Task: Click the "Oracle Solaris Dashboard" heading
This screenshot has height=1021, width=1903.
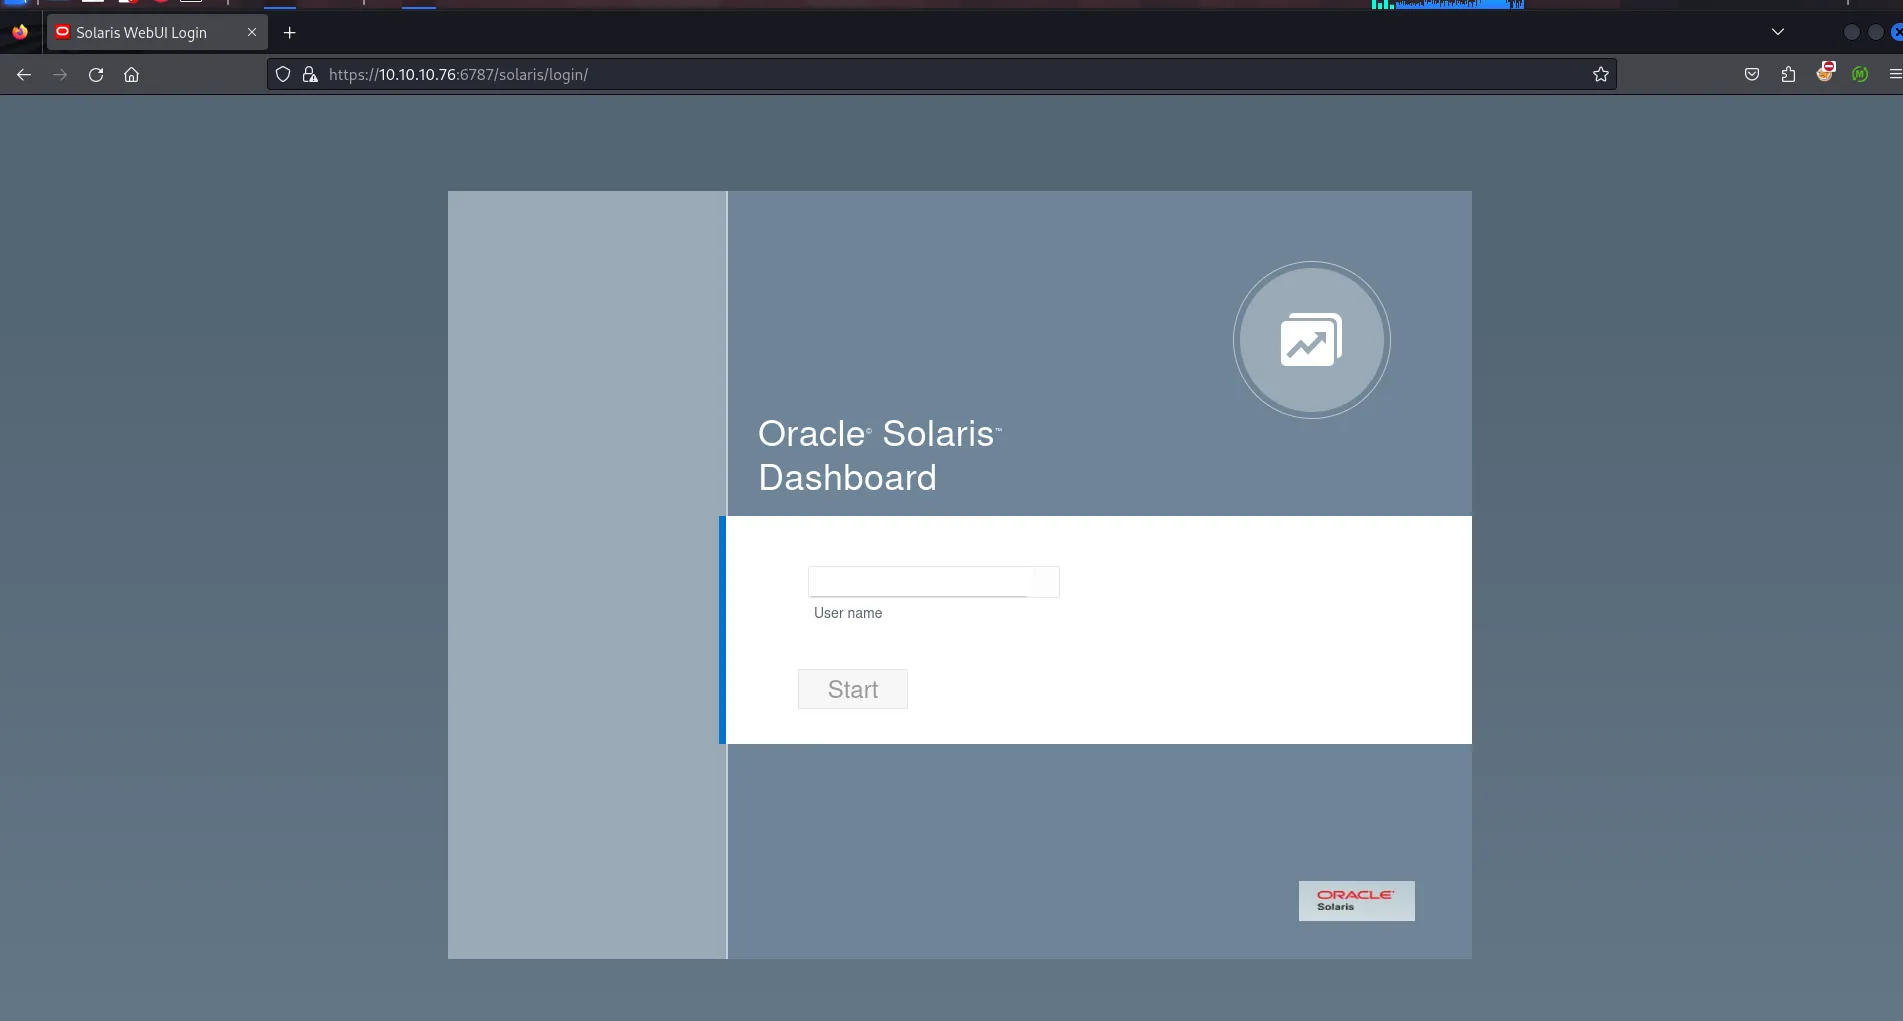Action: pyautogui.click(x=879, y=456)
